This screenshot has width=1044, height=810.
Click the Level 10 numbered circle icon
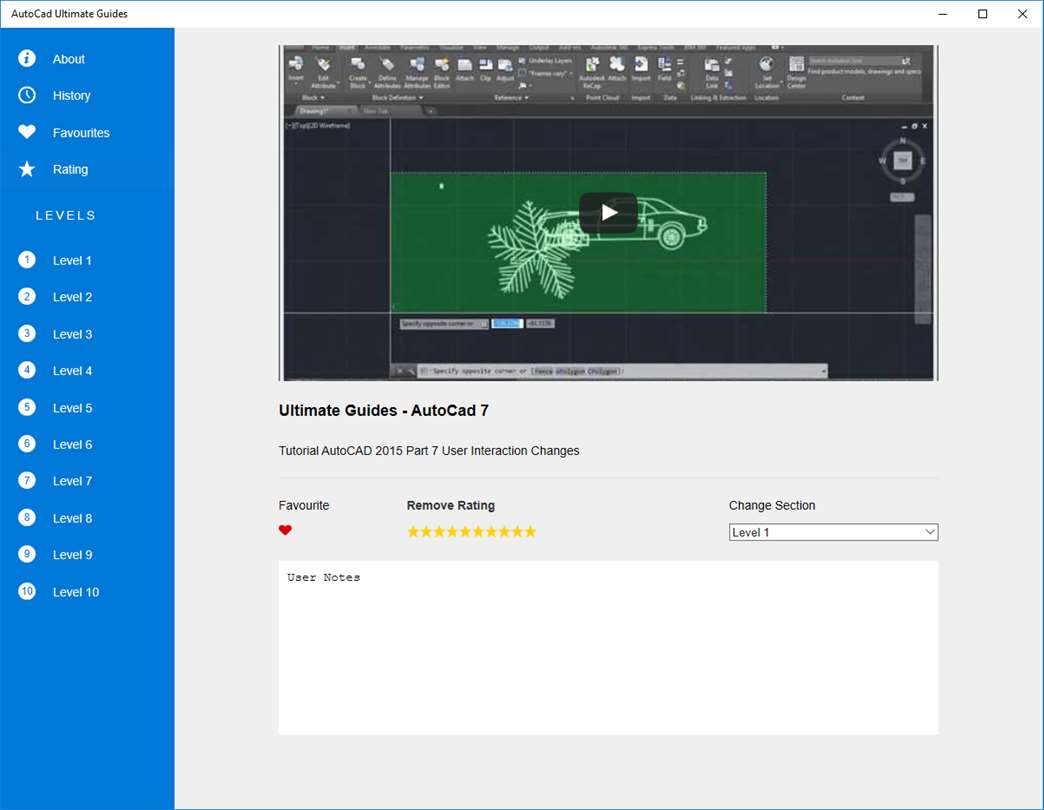point(27,591)
